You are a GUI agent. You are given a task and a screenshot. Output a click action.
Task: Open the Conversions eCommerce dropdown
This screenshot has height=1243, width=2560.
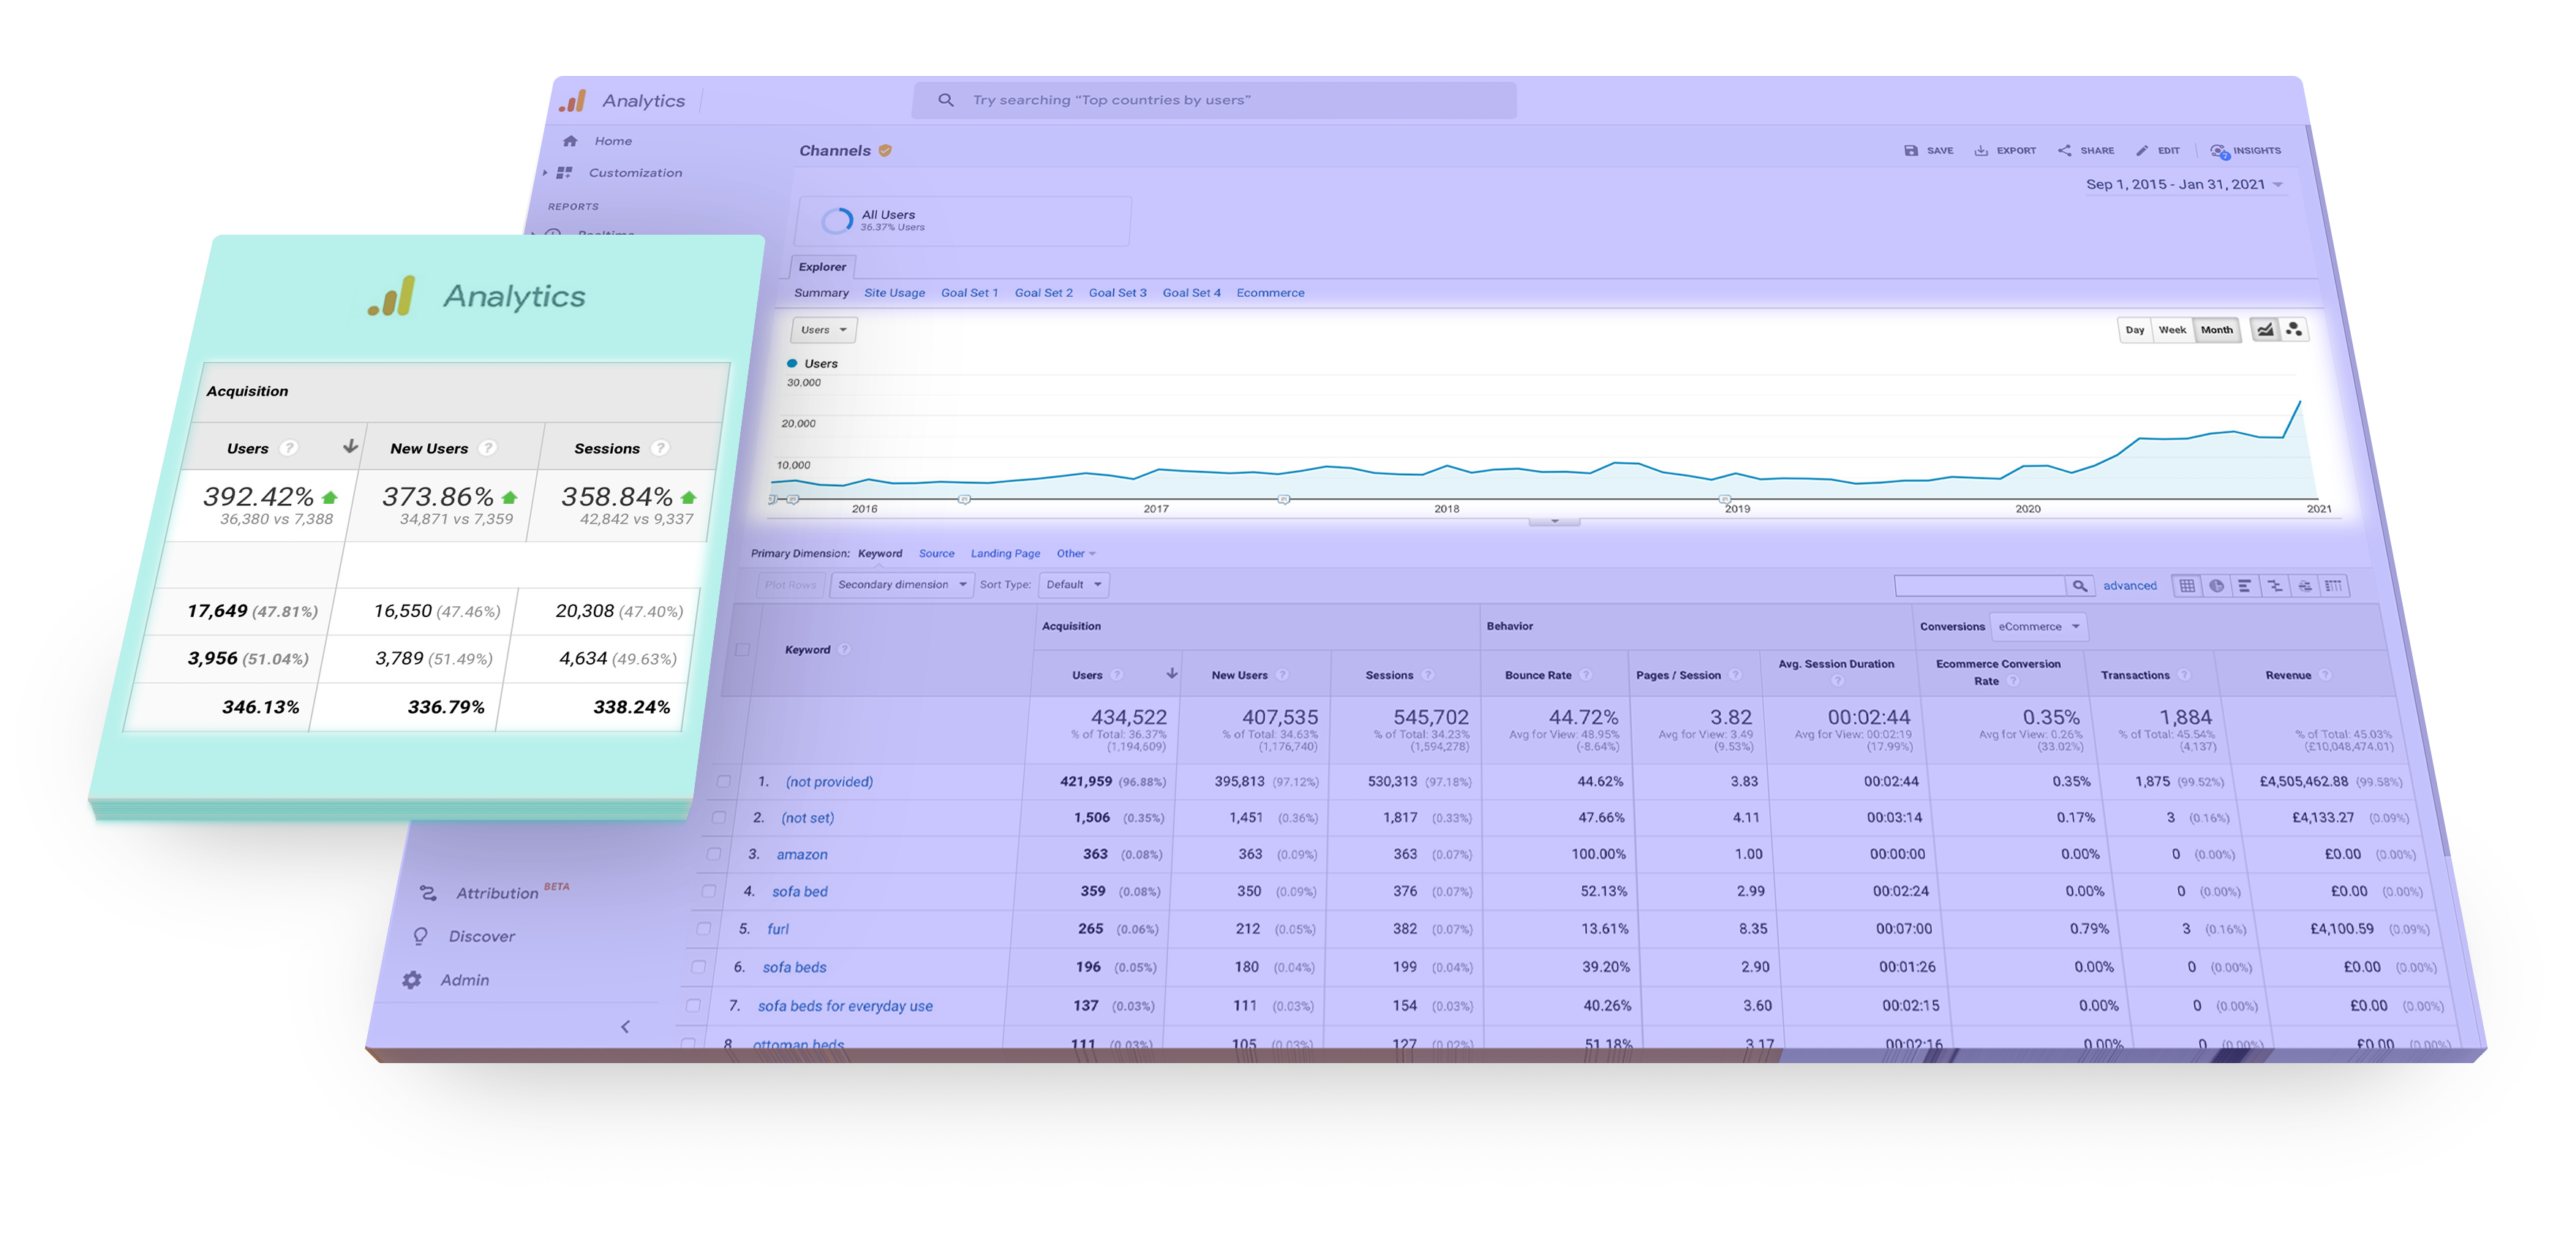tap(2037, 626)
